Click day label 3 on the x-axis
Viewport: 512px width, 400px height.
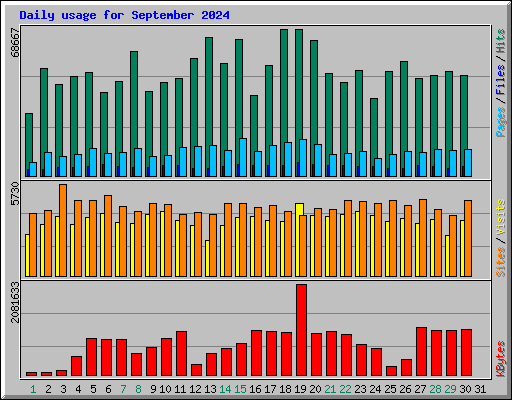pyautogui.click(x=63, y=389)
